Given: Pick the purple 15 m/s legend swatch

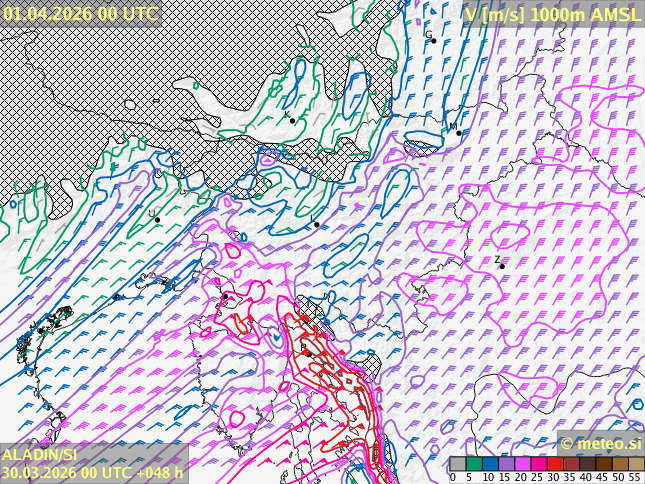Looking at the screenshot, I should tap(506, 464).
